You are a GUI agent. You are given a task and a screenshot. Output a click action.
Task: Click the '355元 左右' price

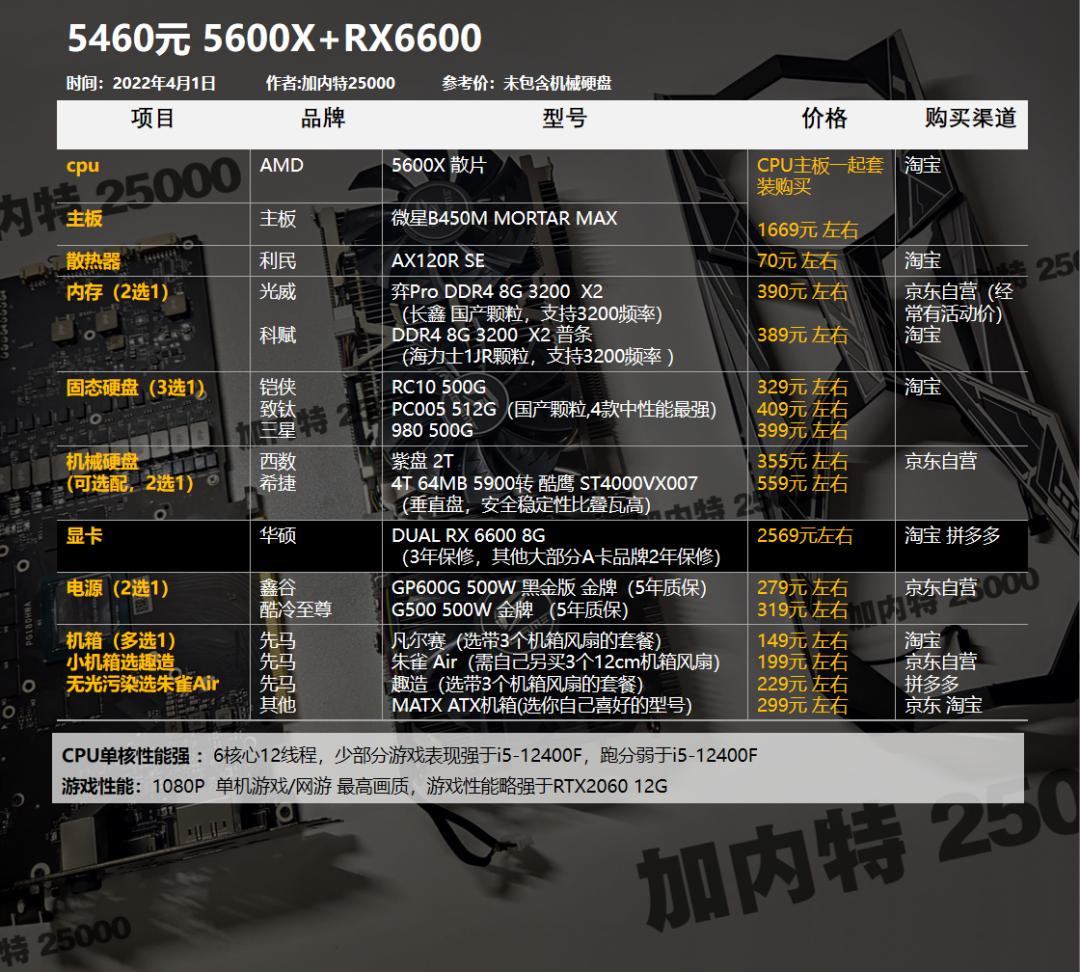802,462
